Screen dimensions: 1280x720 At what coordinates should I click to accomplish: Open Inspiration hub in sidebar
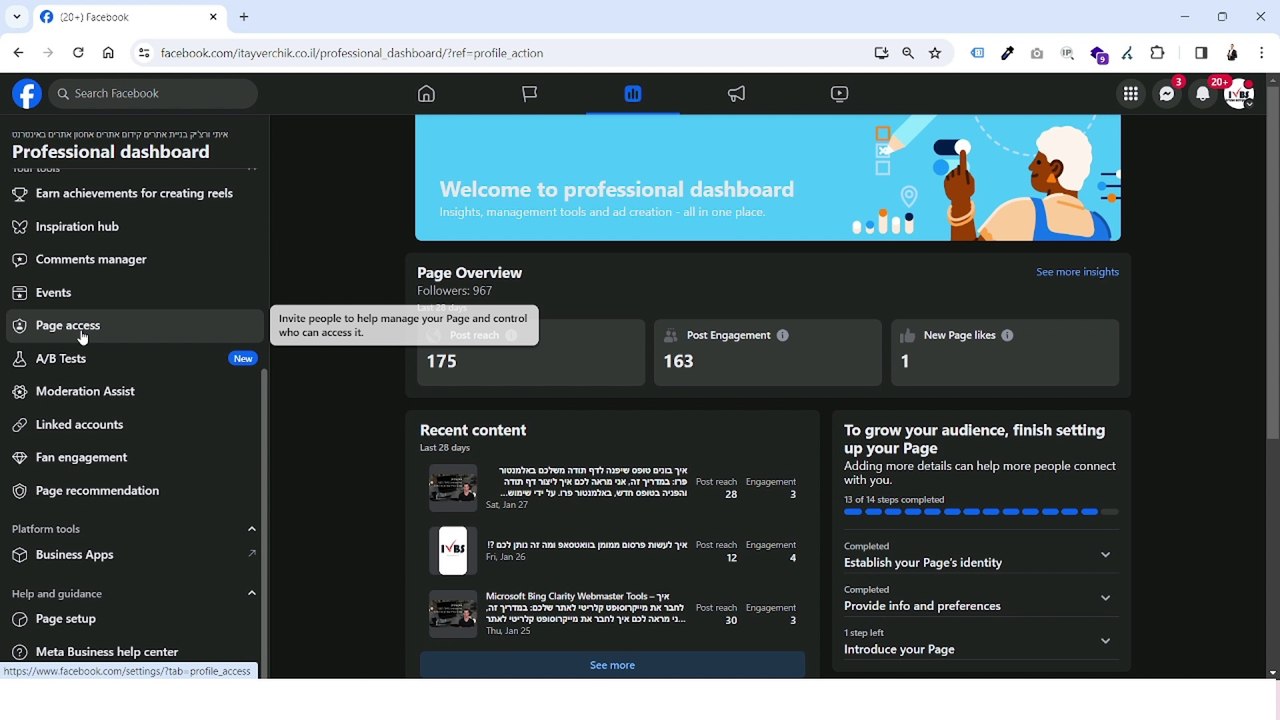(x=135, y=226)
